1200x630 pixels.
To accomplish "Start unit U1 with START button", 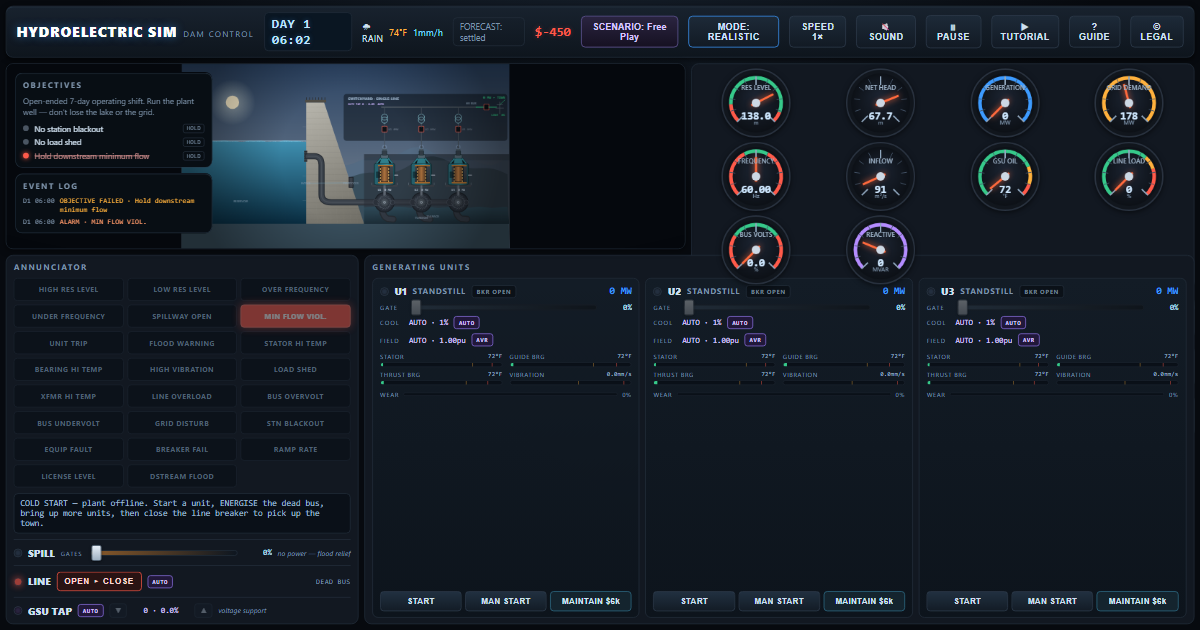I will tap(421, 601).
